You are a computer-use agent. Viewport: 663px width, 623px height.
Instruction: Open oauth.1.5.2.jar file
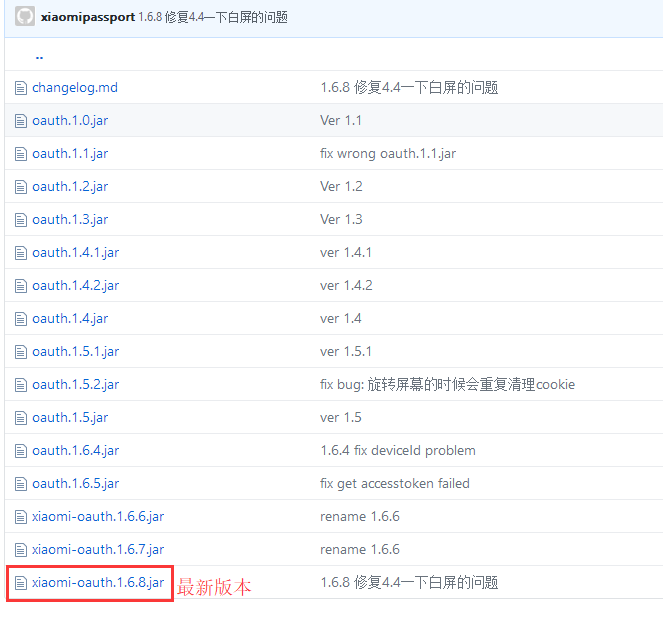click(76, 385)
